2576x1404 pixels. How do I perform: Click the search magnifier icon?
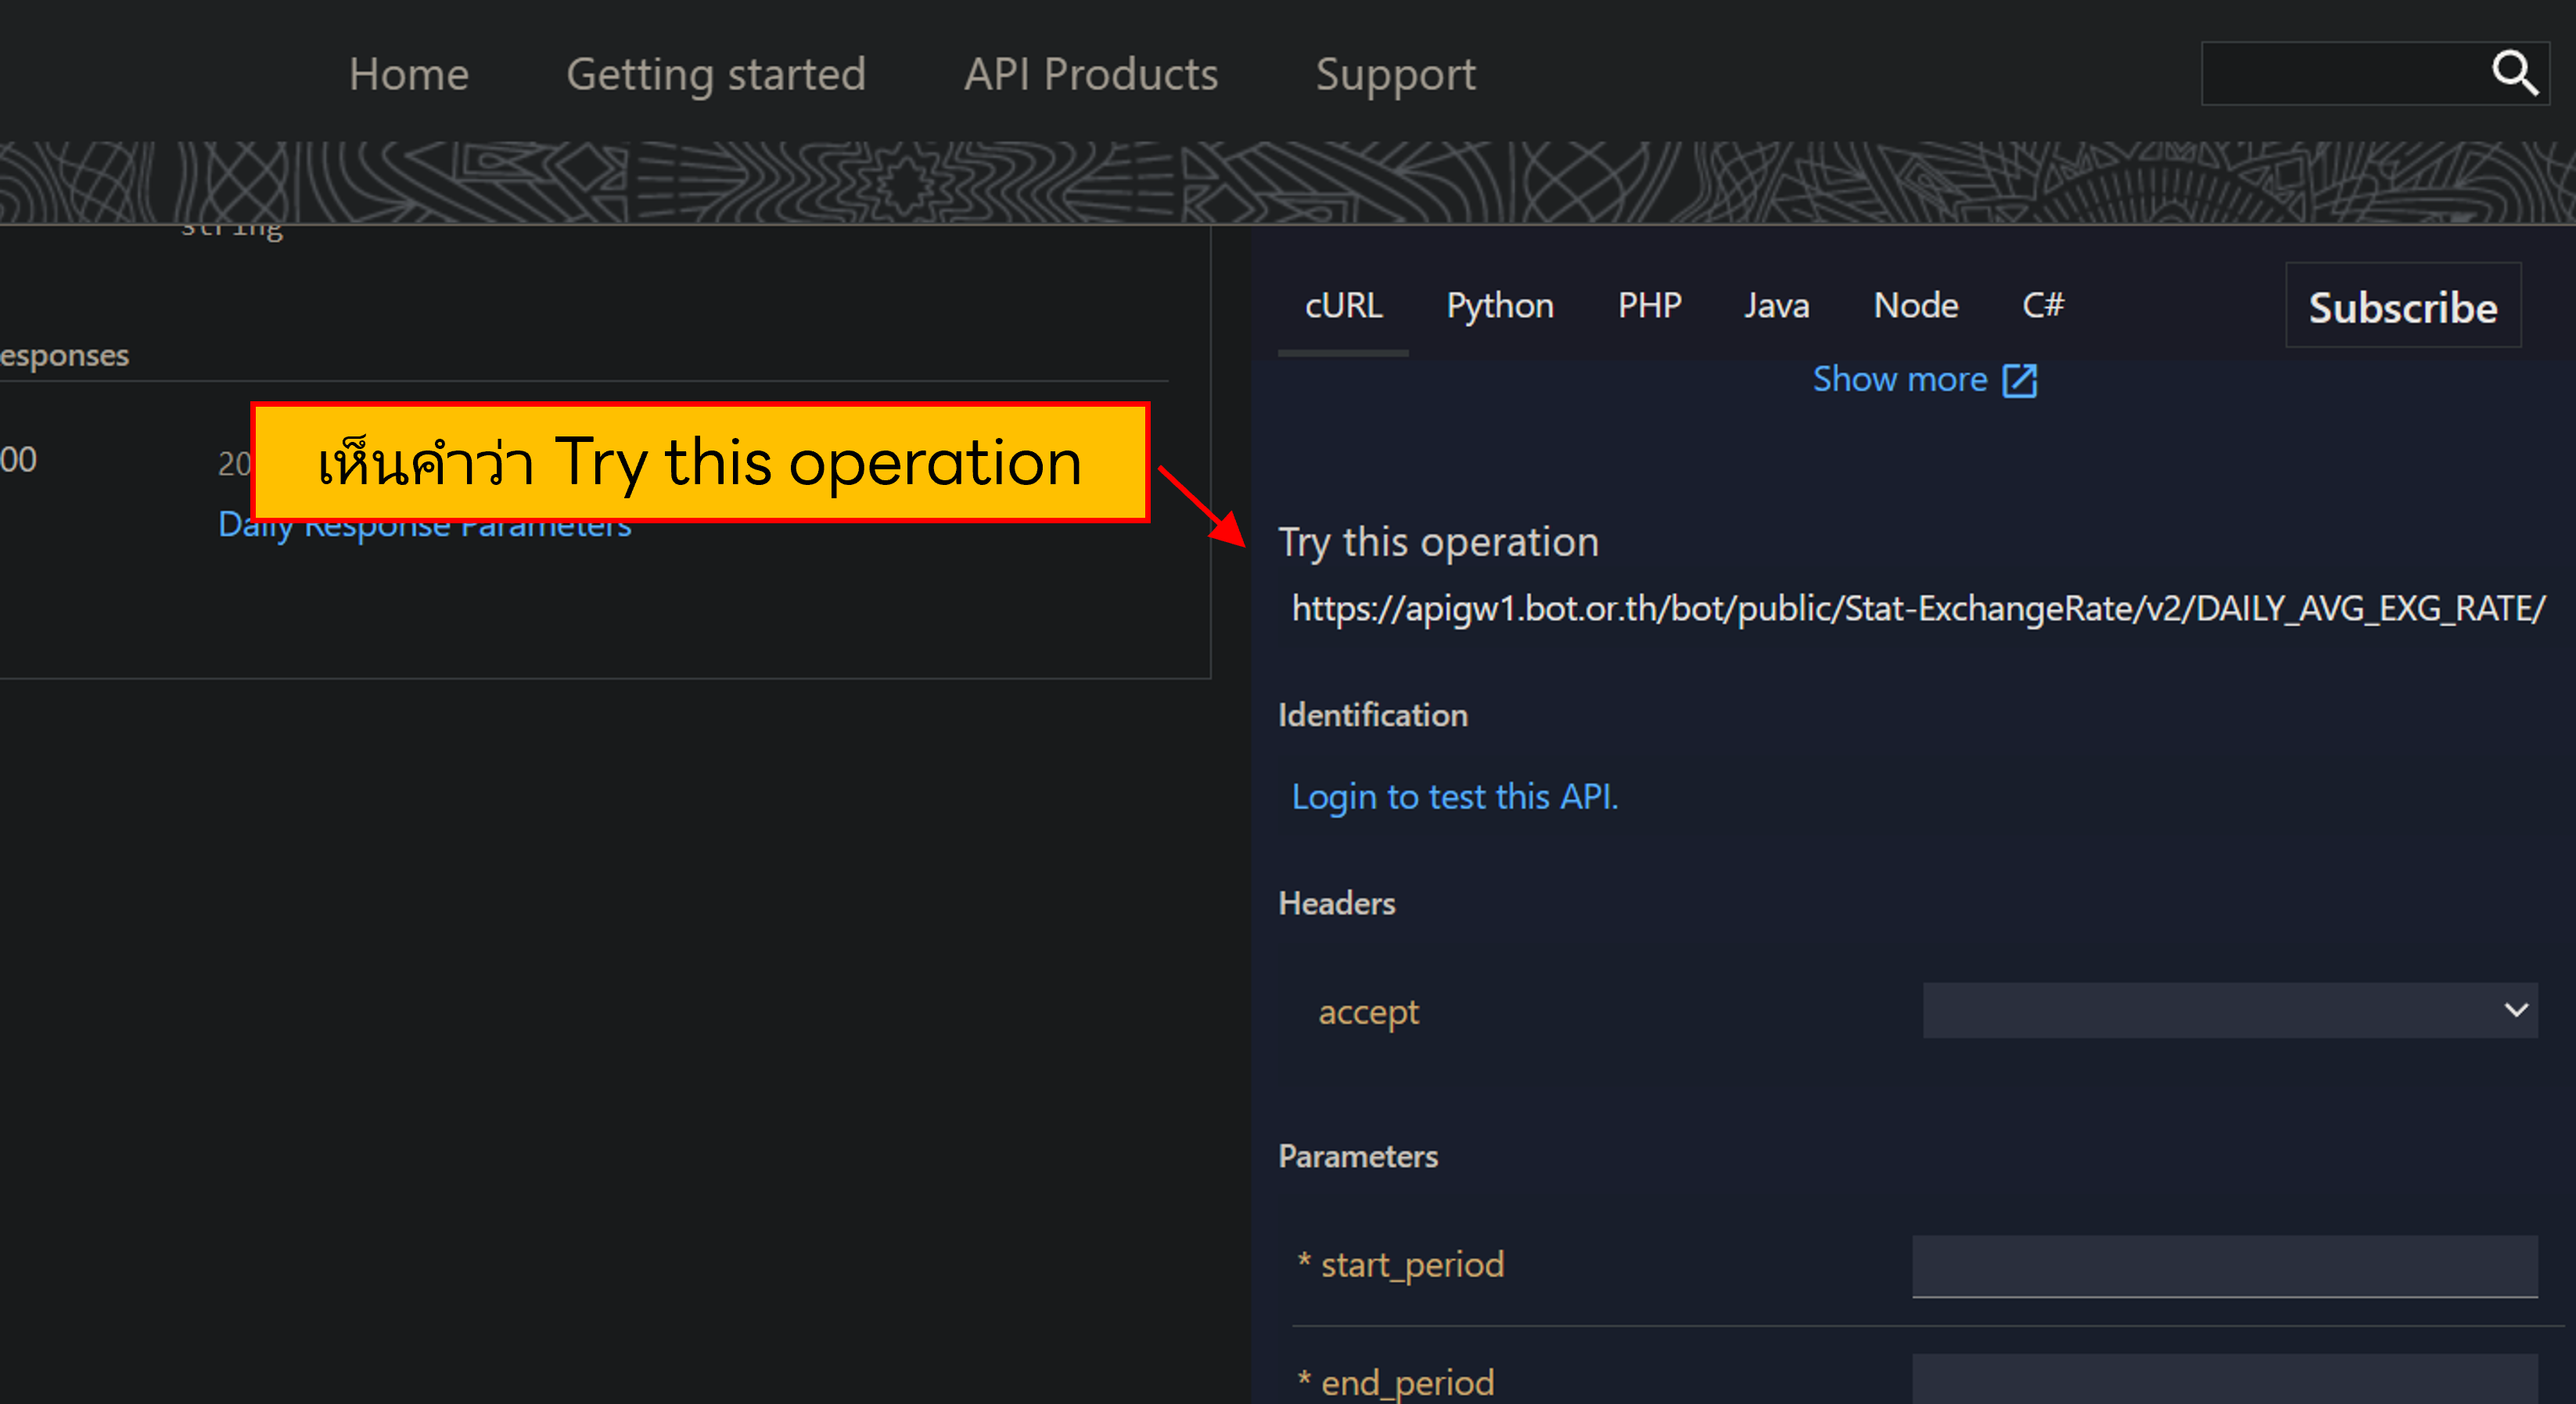point(2514,73)
